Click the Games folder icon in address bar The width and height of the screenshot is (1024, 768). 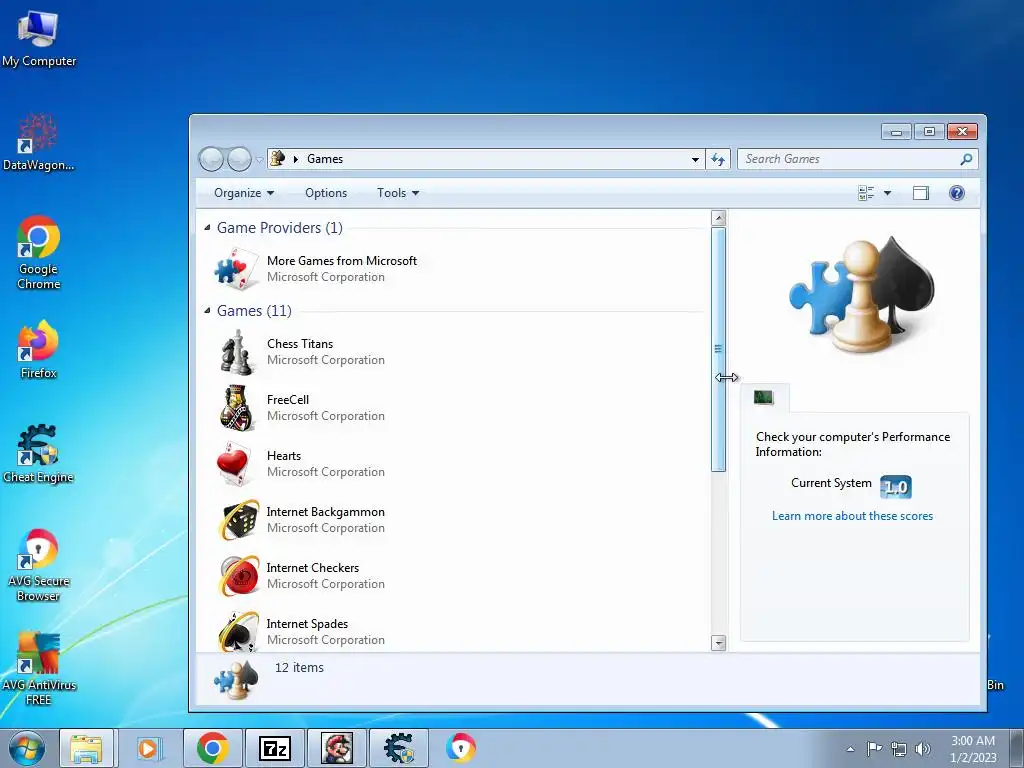pyautogui.click(x=278, y=158)
